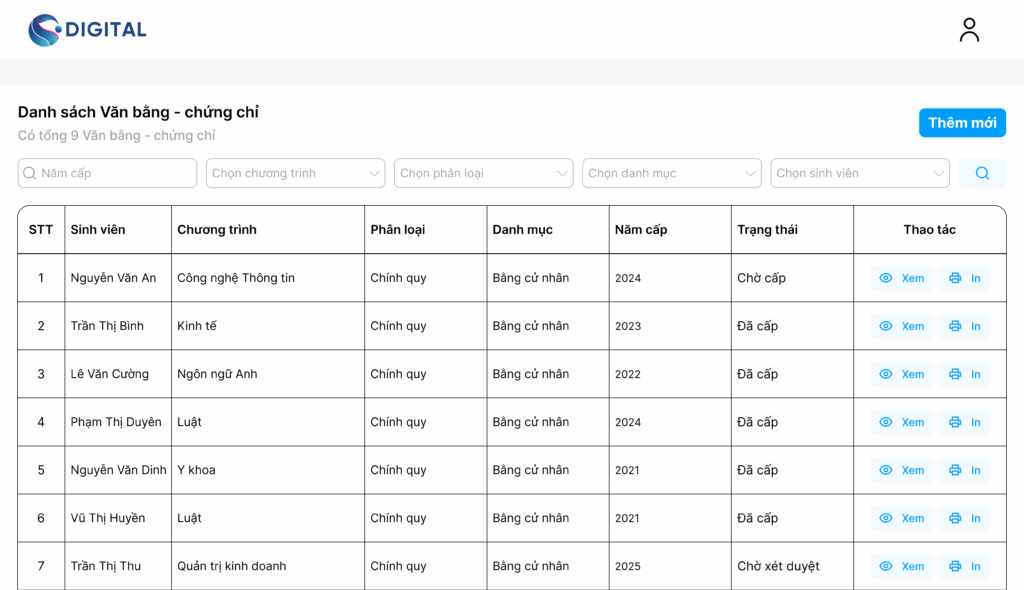Open the Chọn sinh viên dropdown
The height and width of the screenshot is (590, 1024).
[859, 173]
